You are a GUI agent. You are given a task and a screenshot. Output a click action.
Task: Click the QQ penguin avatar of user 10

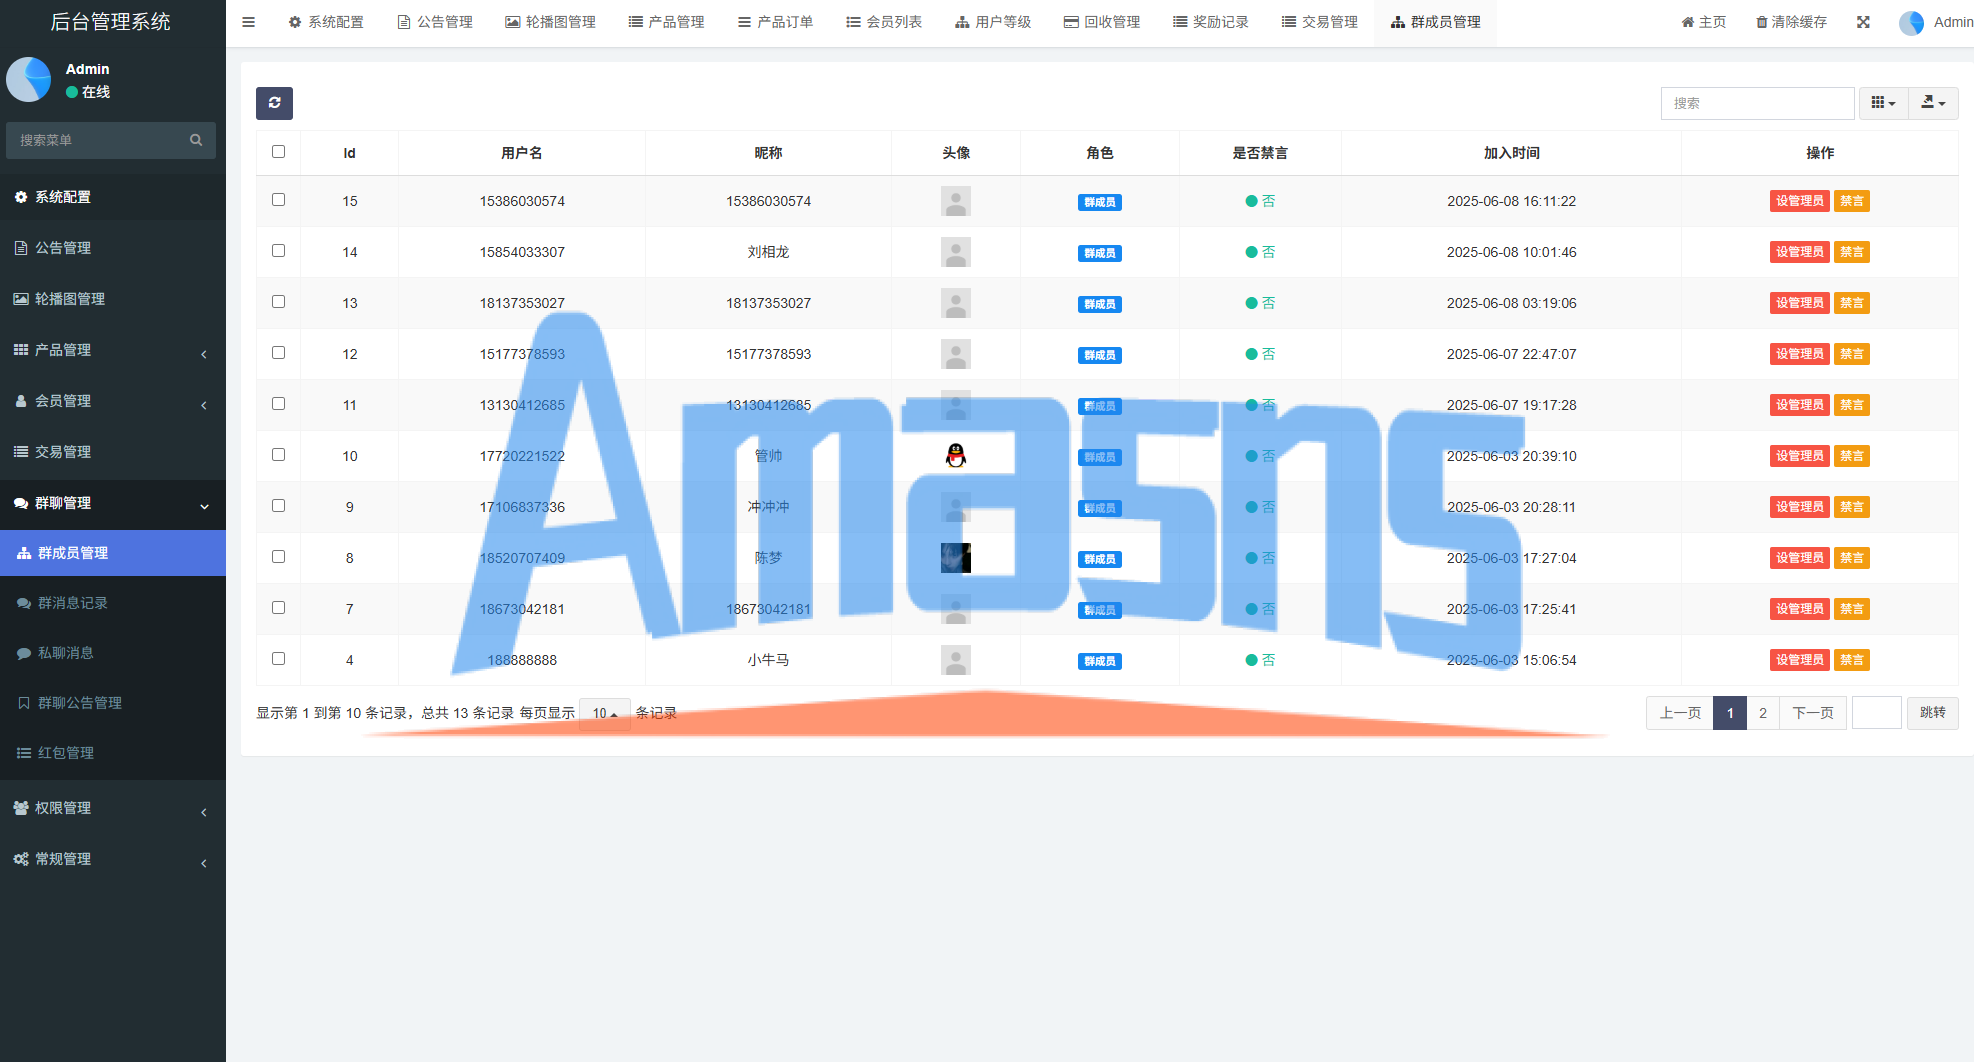[956, 456]
